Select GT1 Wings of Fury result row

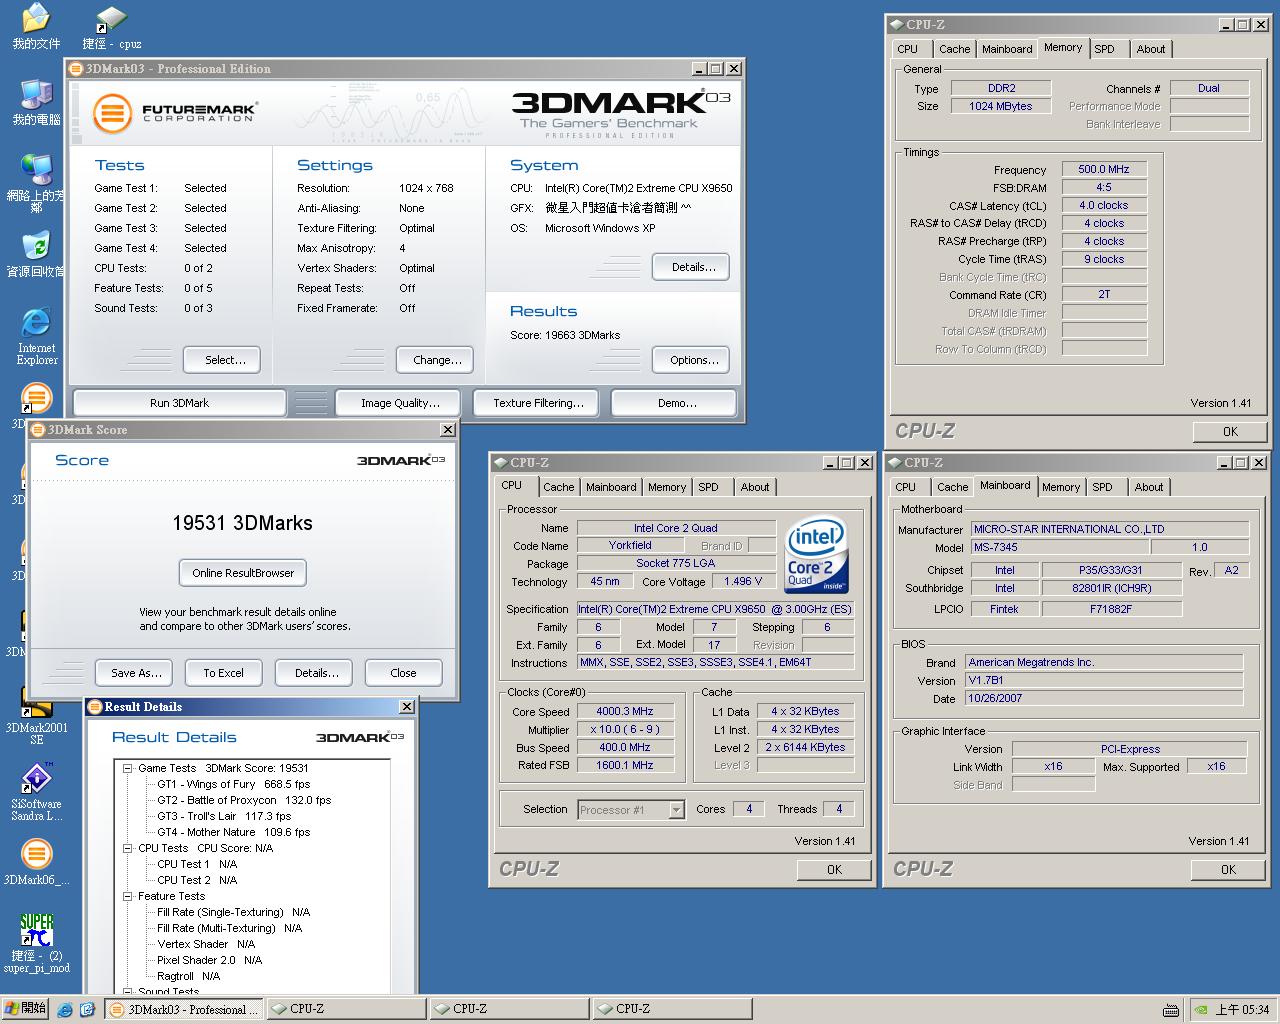pos(233,784)
